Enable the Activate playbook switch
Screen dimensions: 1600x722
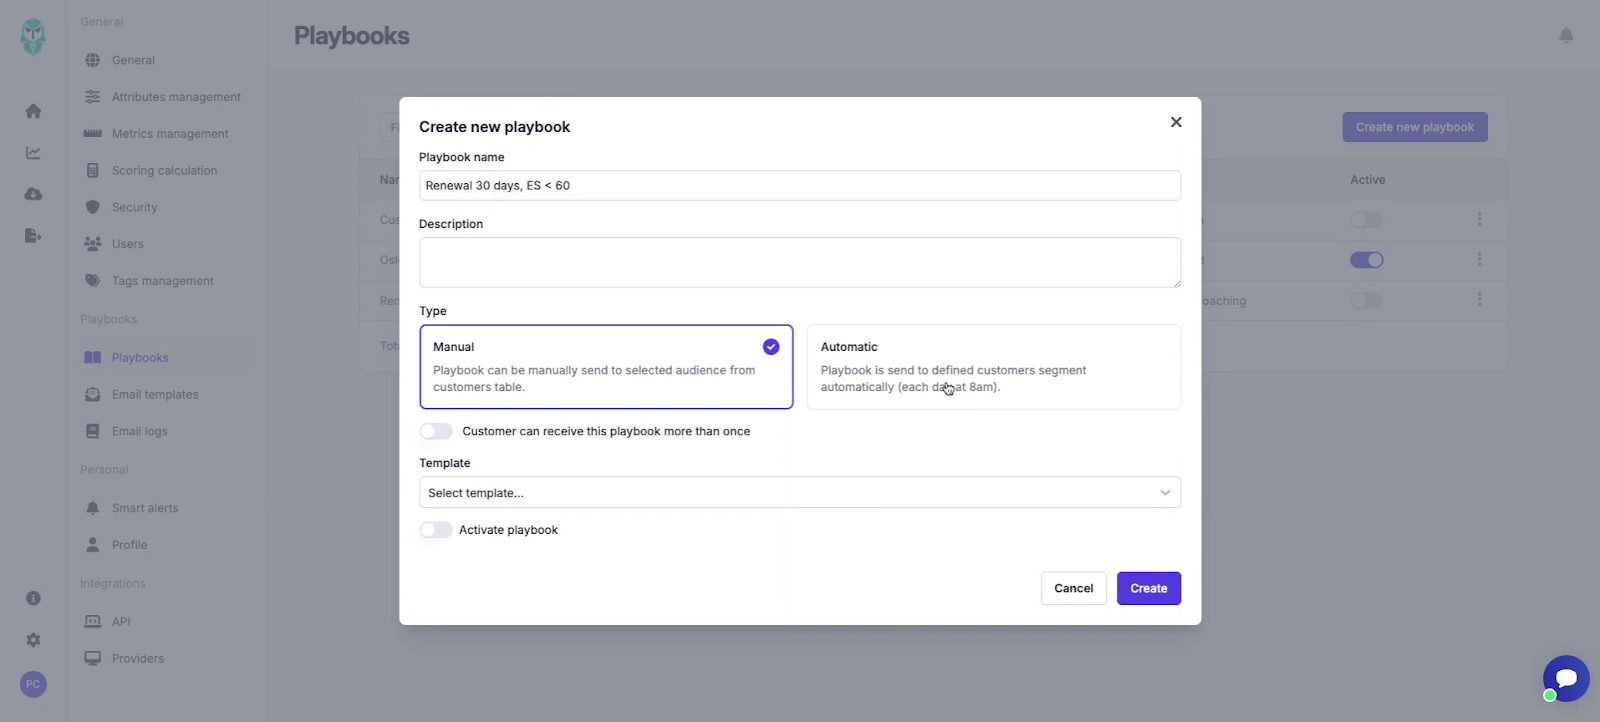pyautogui.click(x=436, y=530)
